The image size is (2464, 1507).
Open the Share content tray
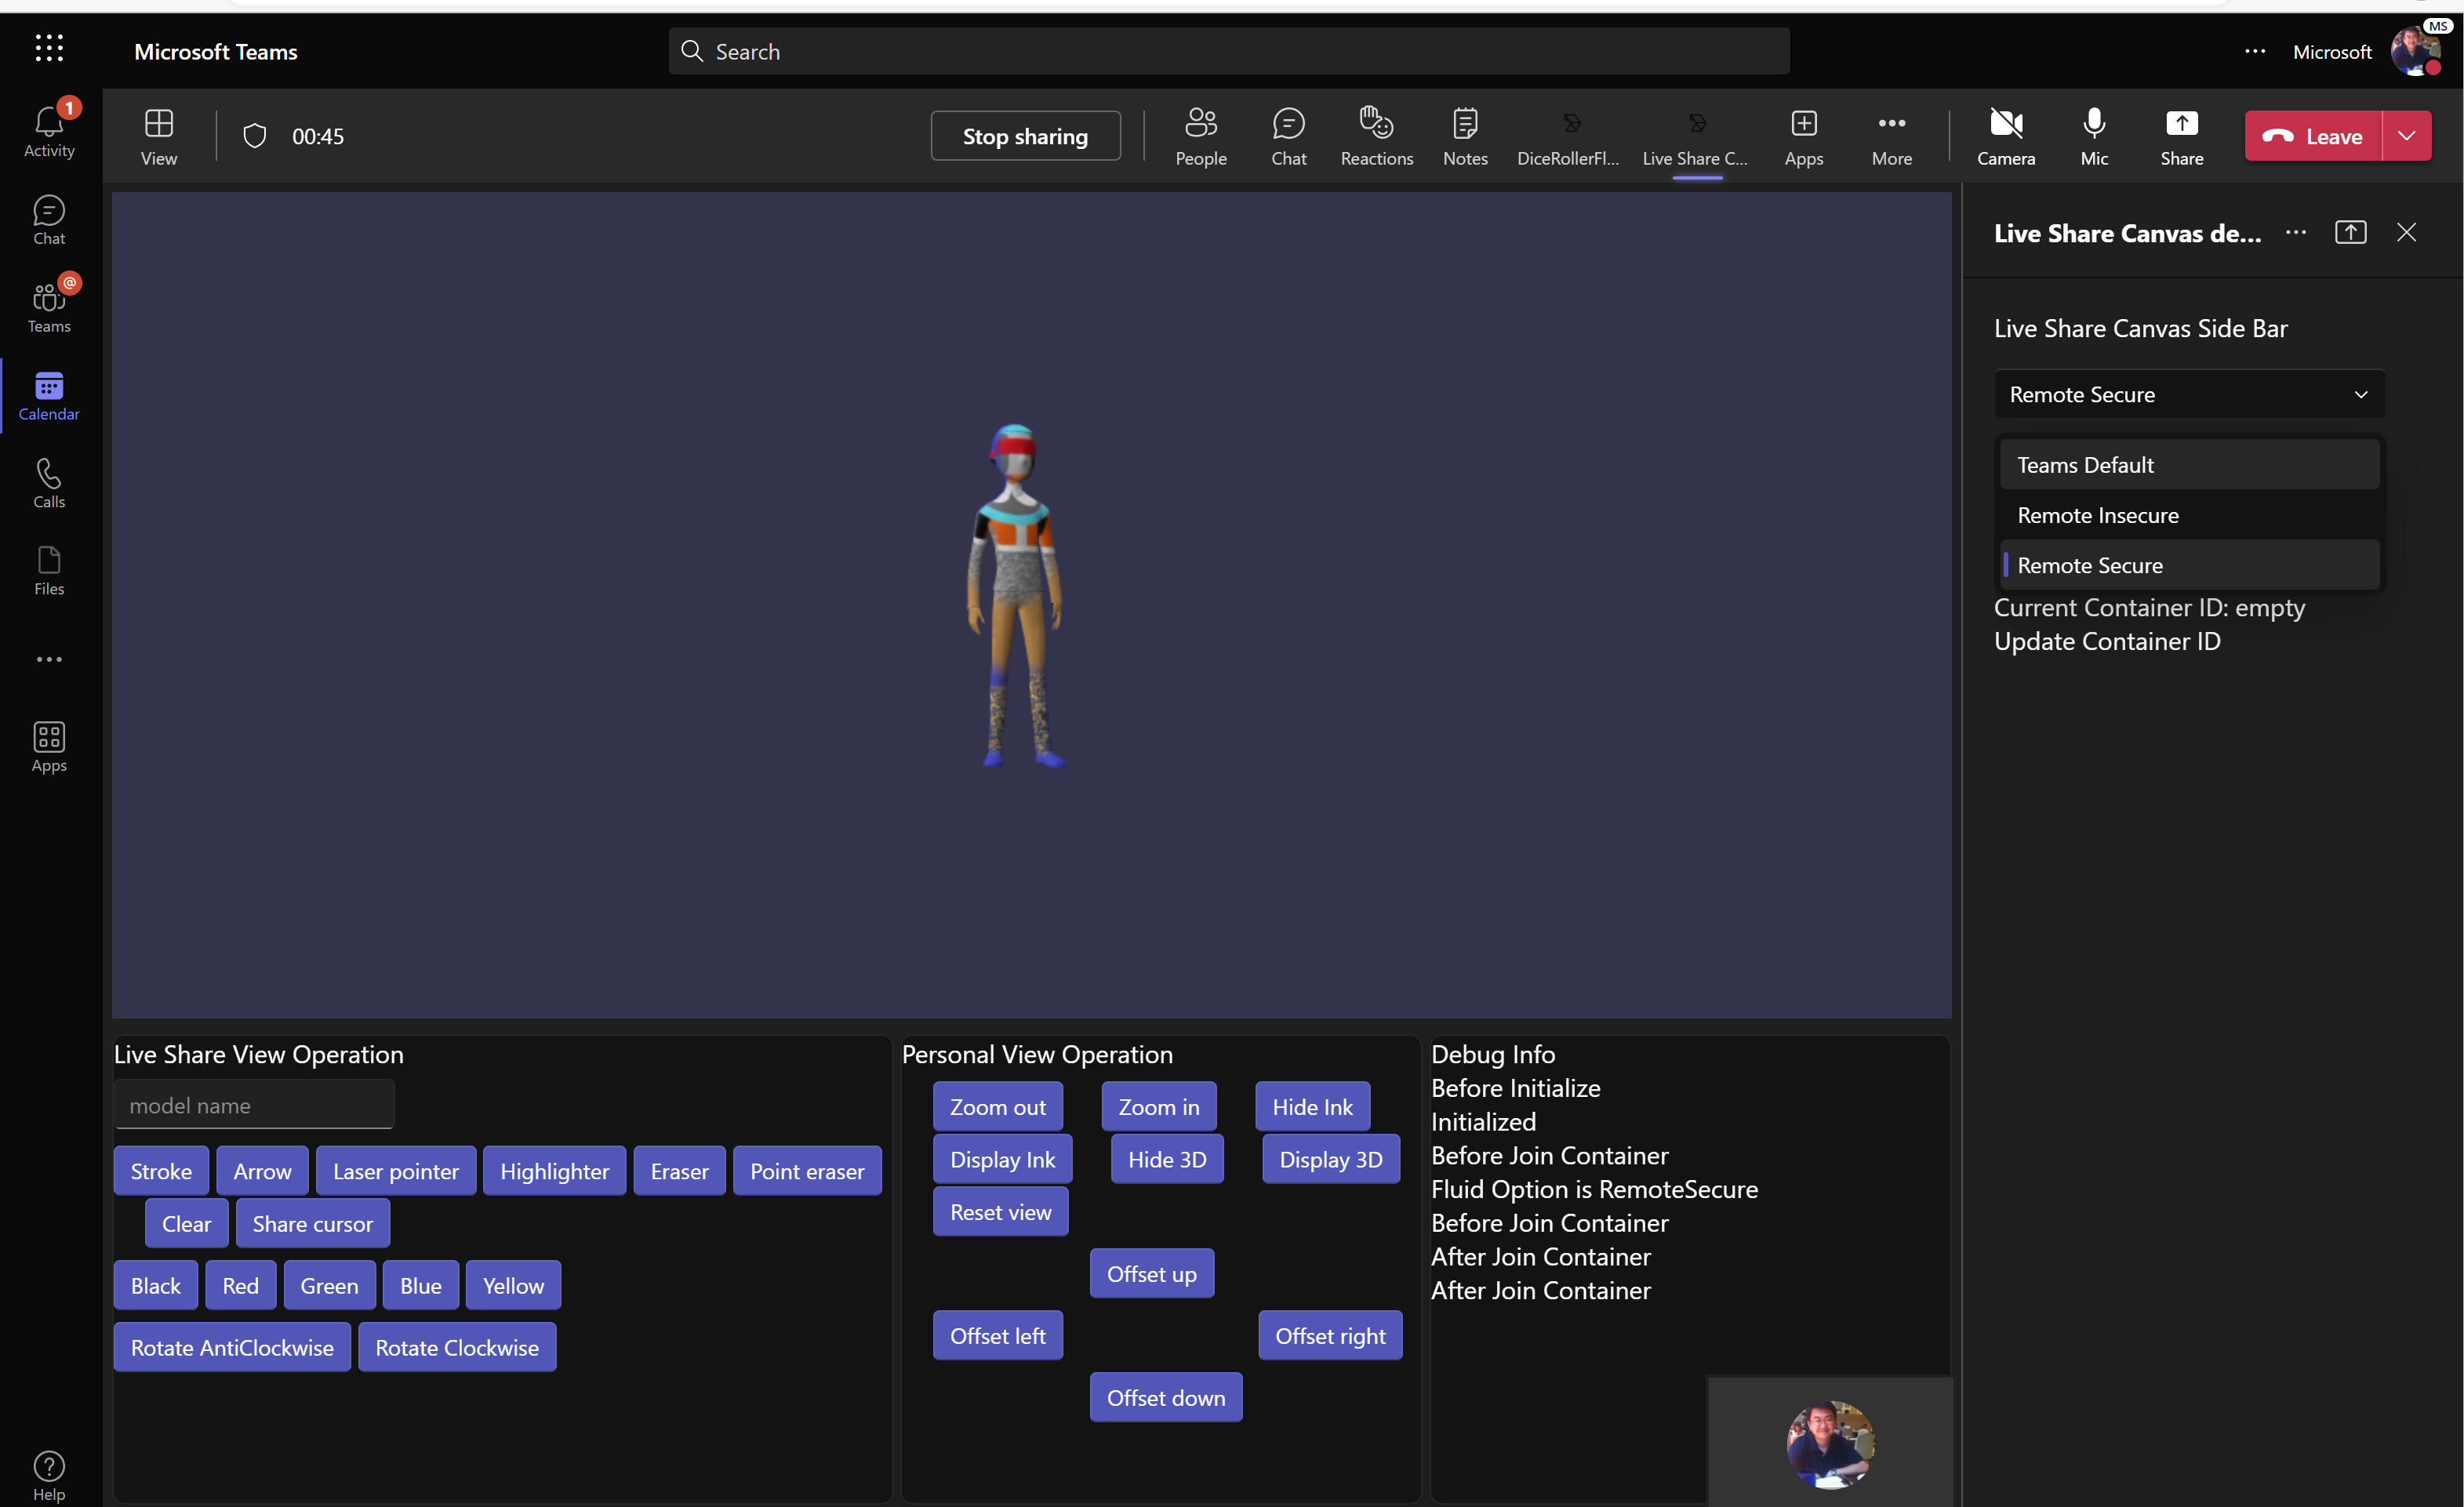[x=2181, y=137]
